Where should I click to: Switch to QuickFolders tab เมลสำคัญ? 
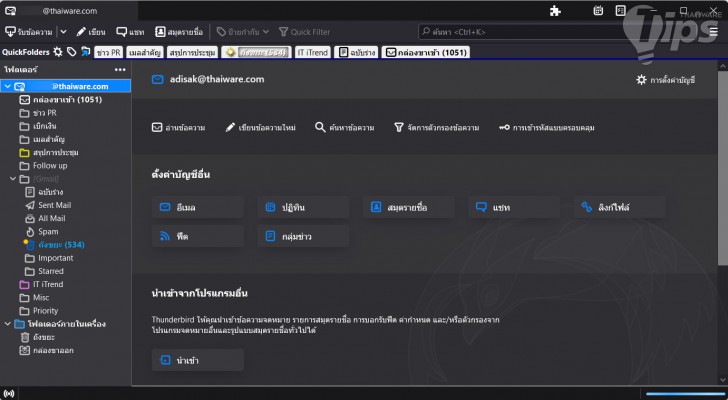pyautogui.click(x=145, y=52)
